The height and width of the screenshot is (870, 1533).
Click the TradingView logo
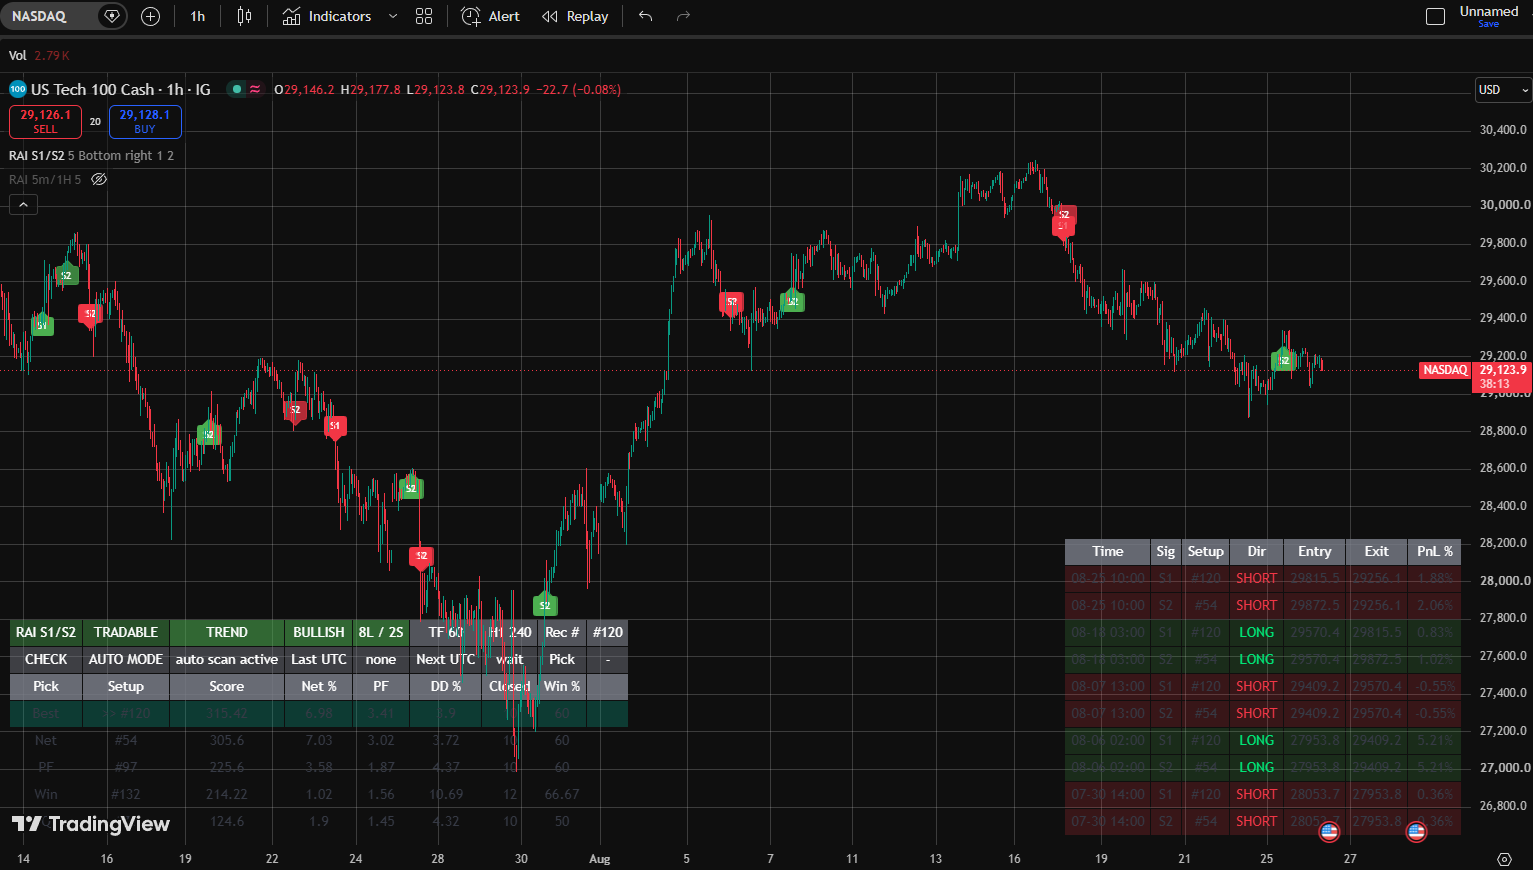coord(91,824)
